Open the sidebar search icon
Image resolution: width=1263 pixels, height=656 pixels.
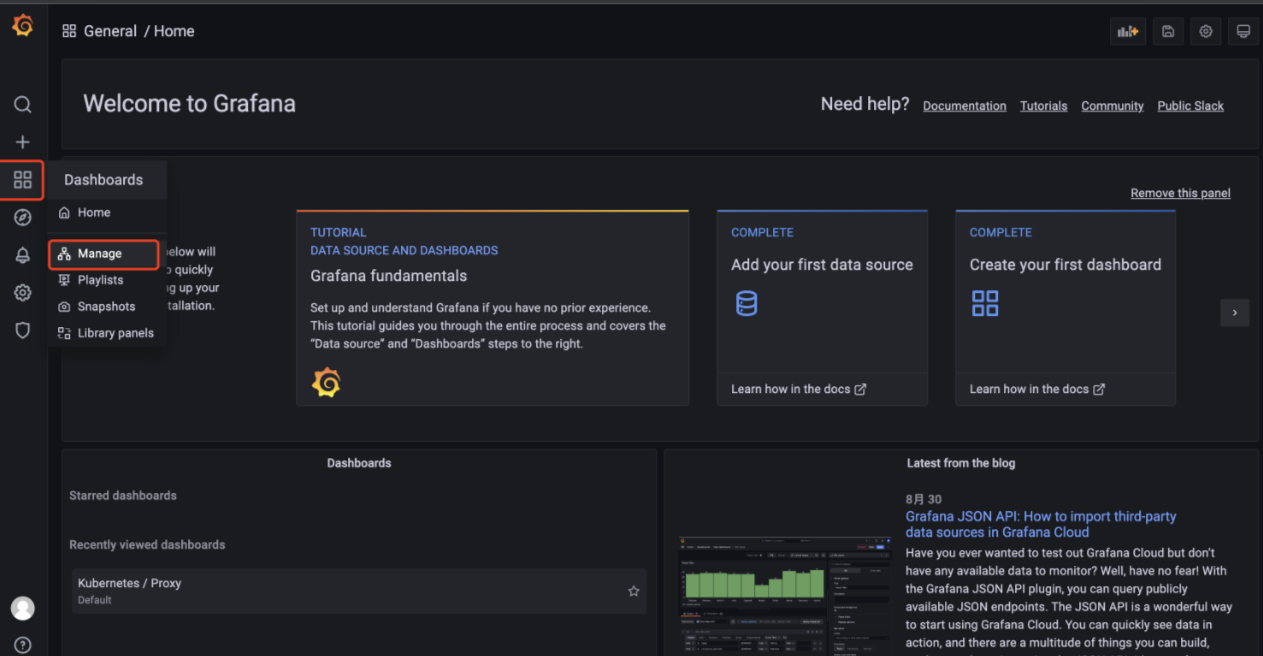tap(22, 104)
